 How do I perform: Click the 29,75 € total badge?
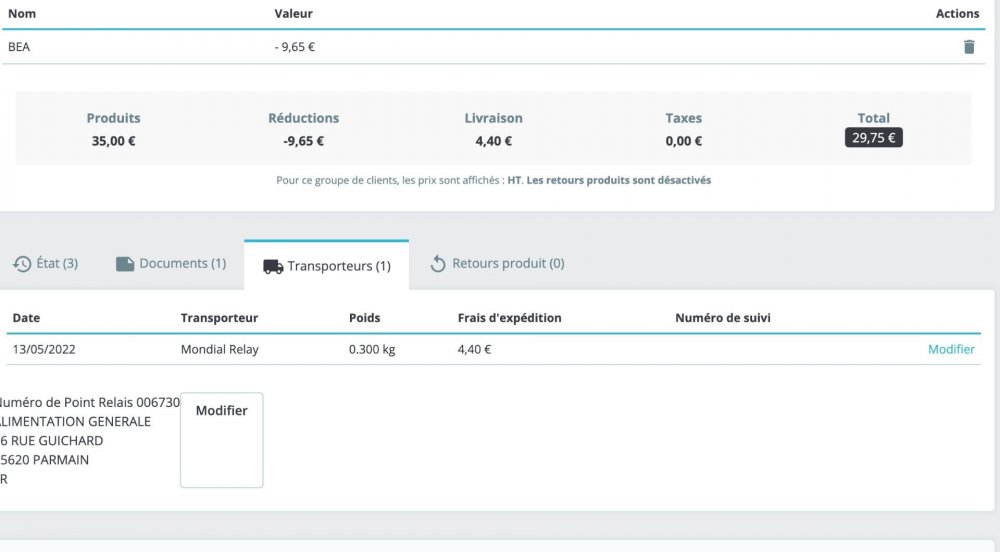[874, 138]
